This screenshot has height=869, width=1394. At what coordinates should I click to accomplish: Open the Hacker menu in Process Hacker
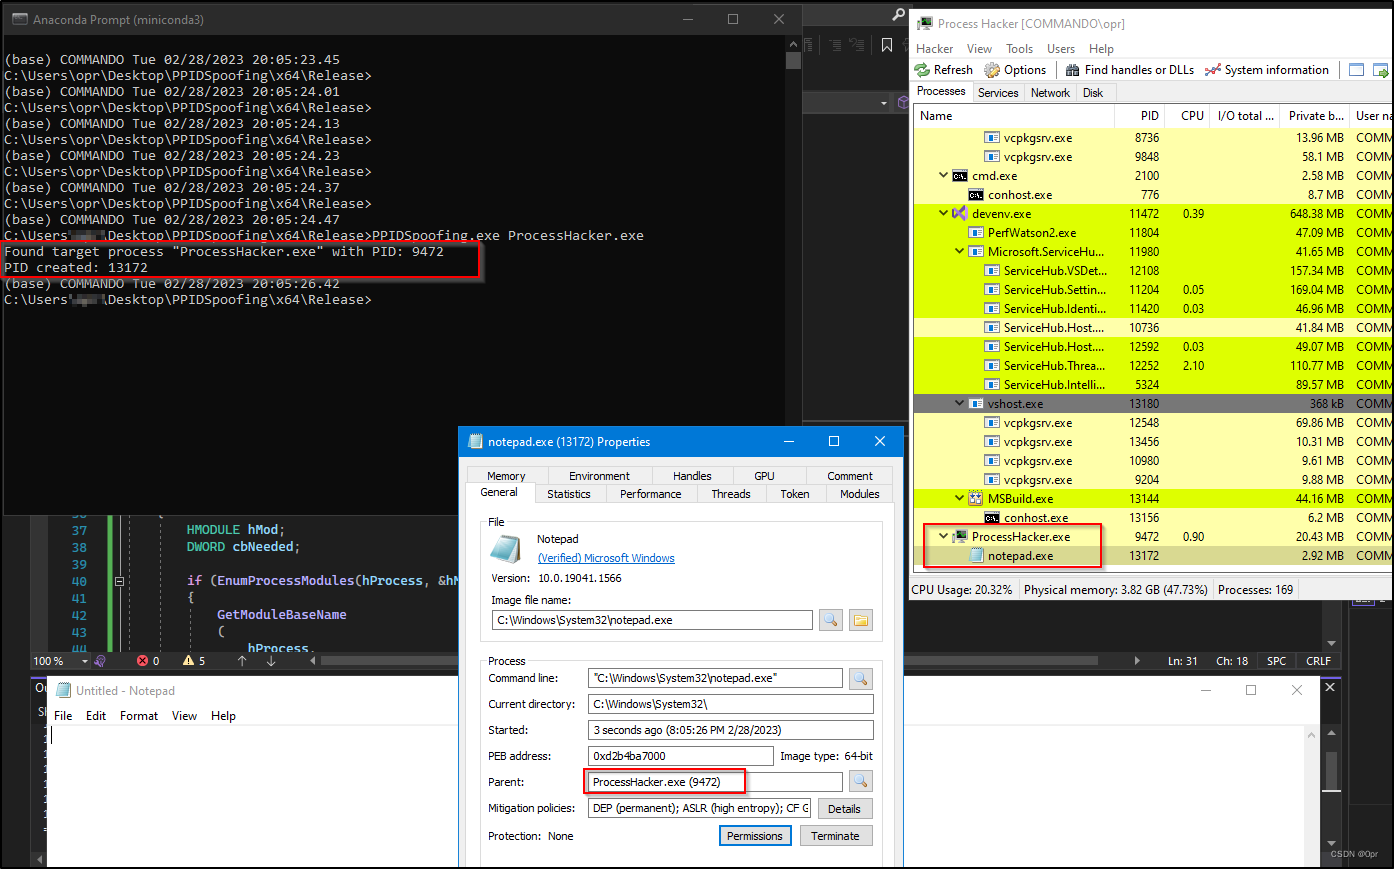tap(935, 48)
